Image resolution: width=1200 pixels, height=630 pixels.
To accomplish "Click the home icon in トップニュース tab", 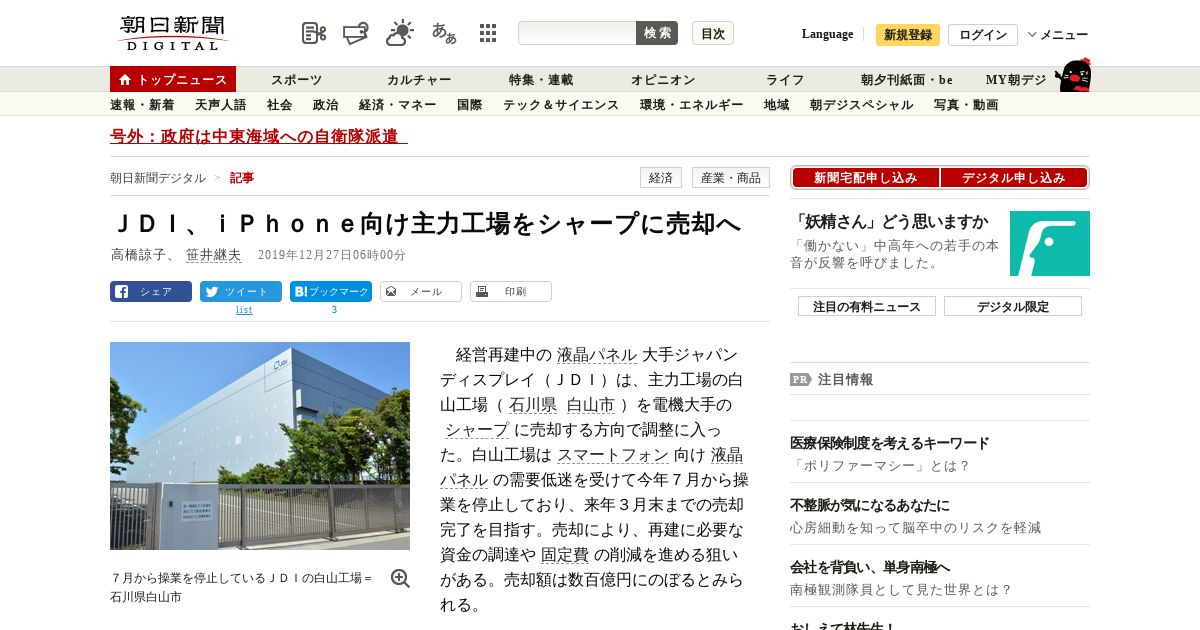I will 125,79.
